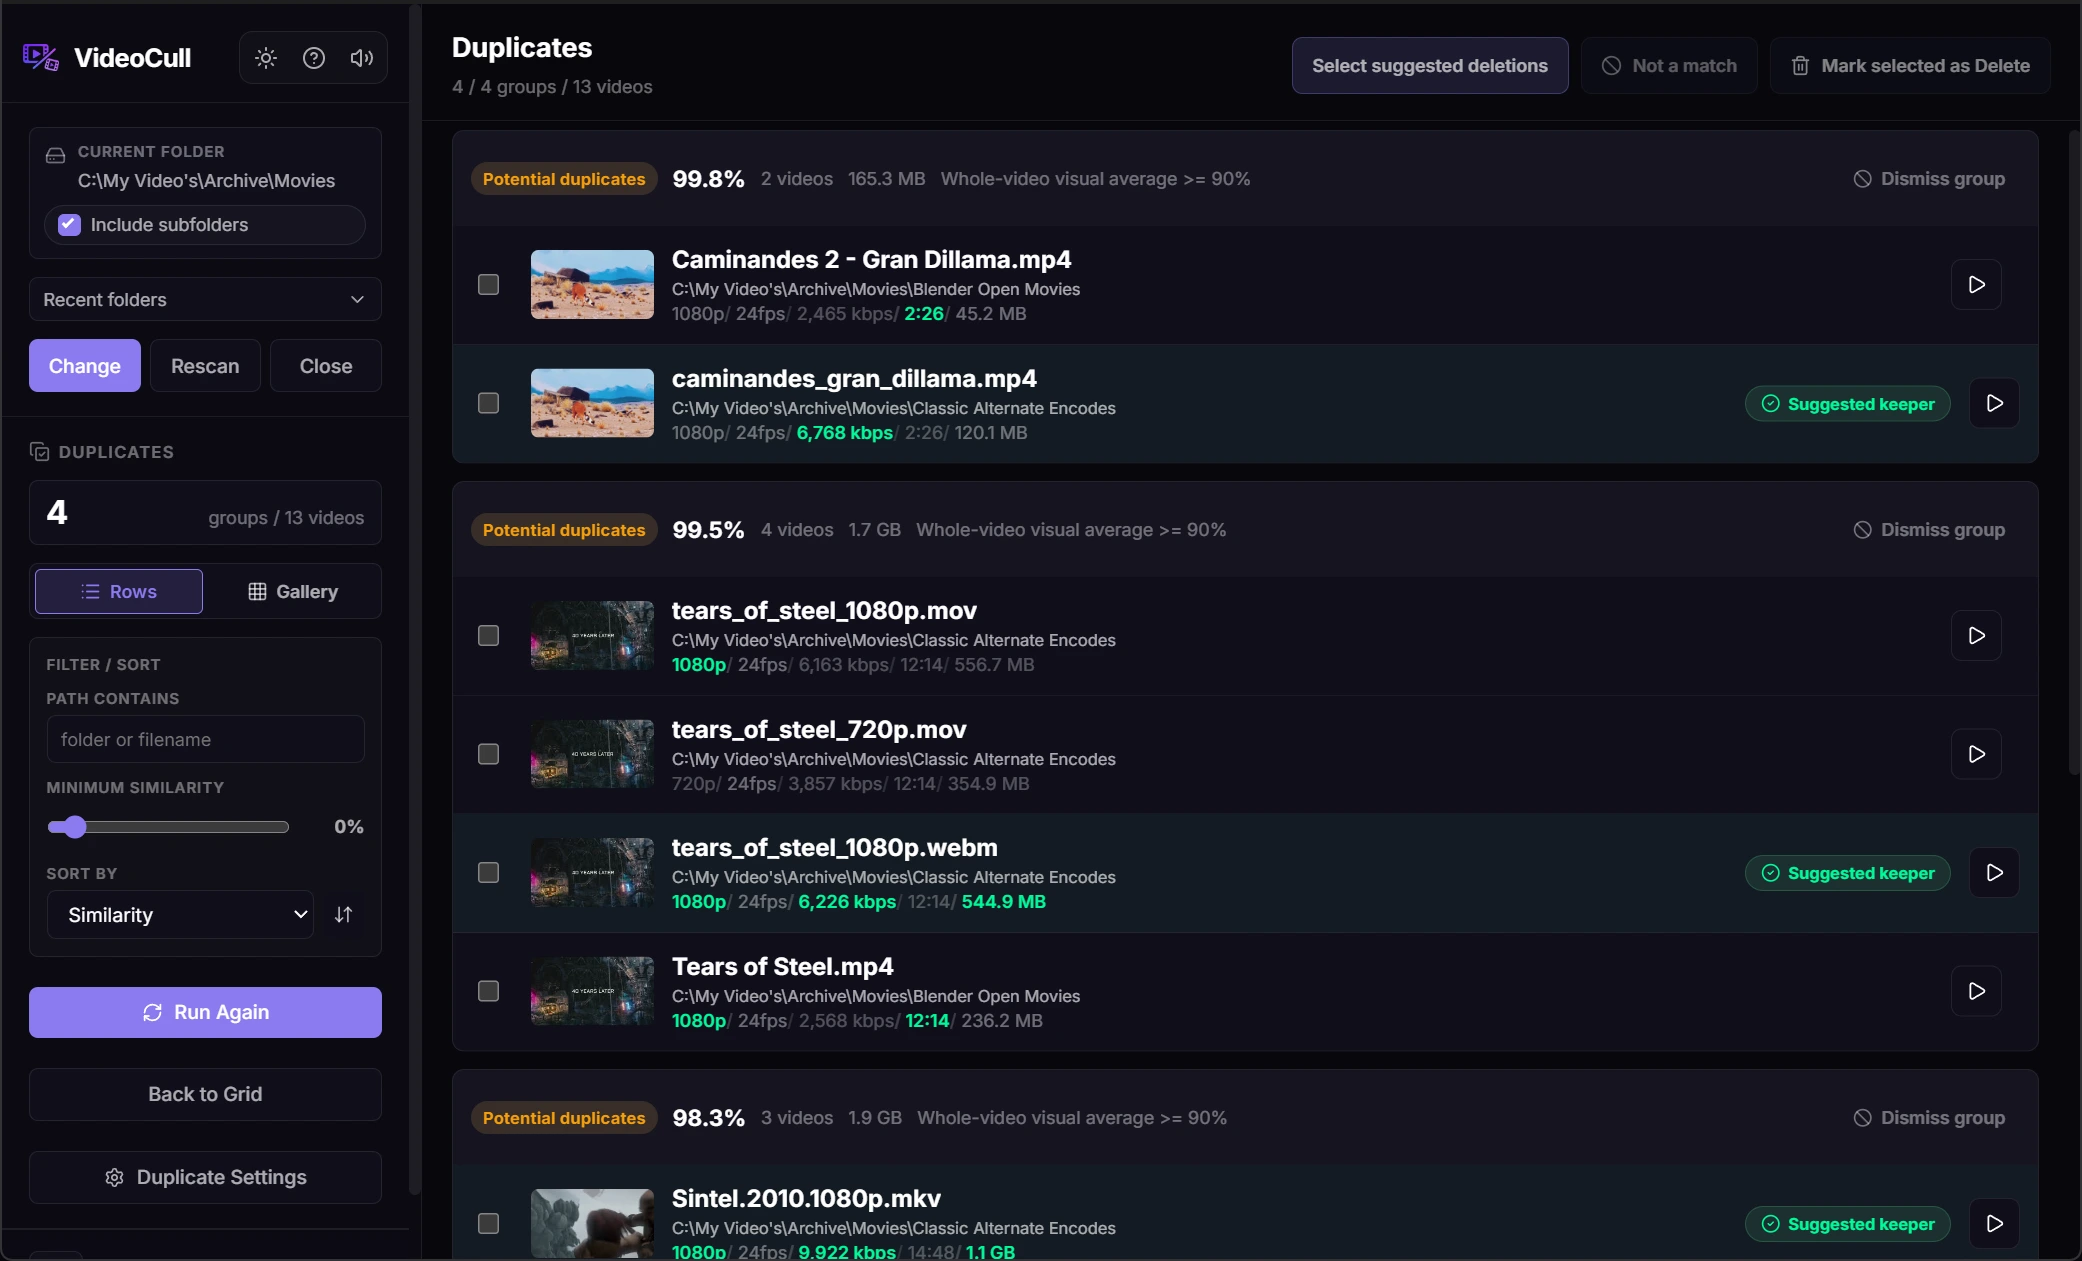Dismiss the 99.8% duplicate group
Screen dimensions: 2082x1261
coord(1929,179)
